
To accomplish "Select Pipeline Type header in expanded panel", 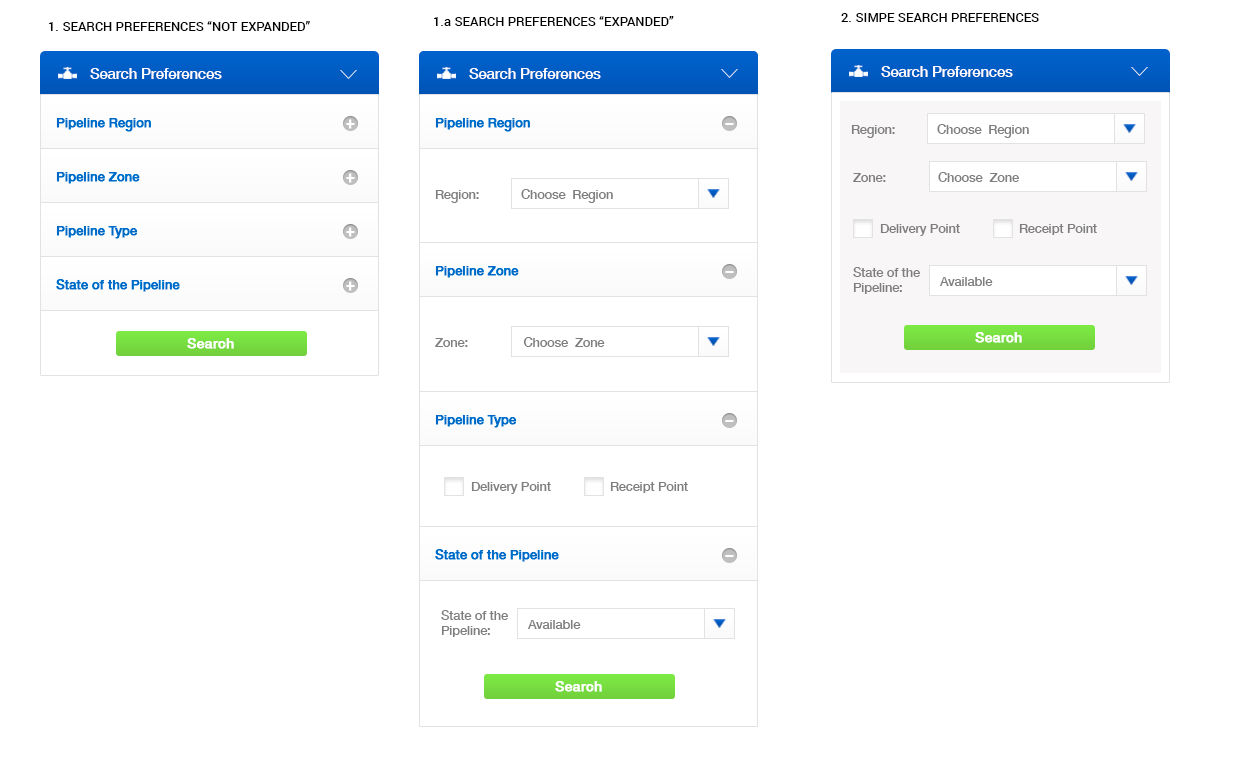I will coord(476,420).
